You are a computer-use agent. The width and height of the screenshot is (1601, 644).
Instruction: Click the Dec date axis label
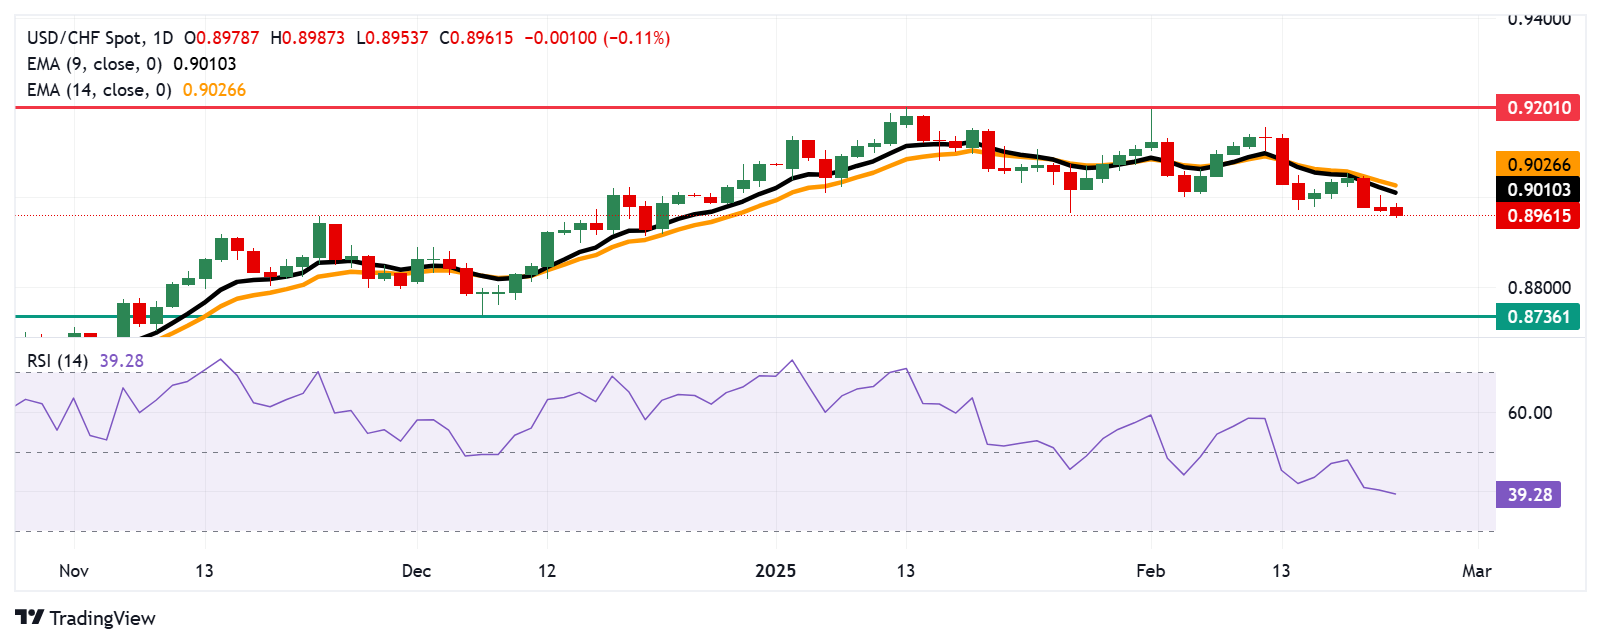point(416,571)
